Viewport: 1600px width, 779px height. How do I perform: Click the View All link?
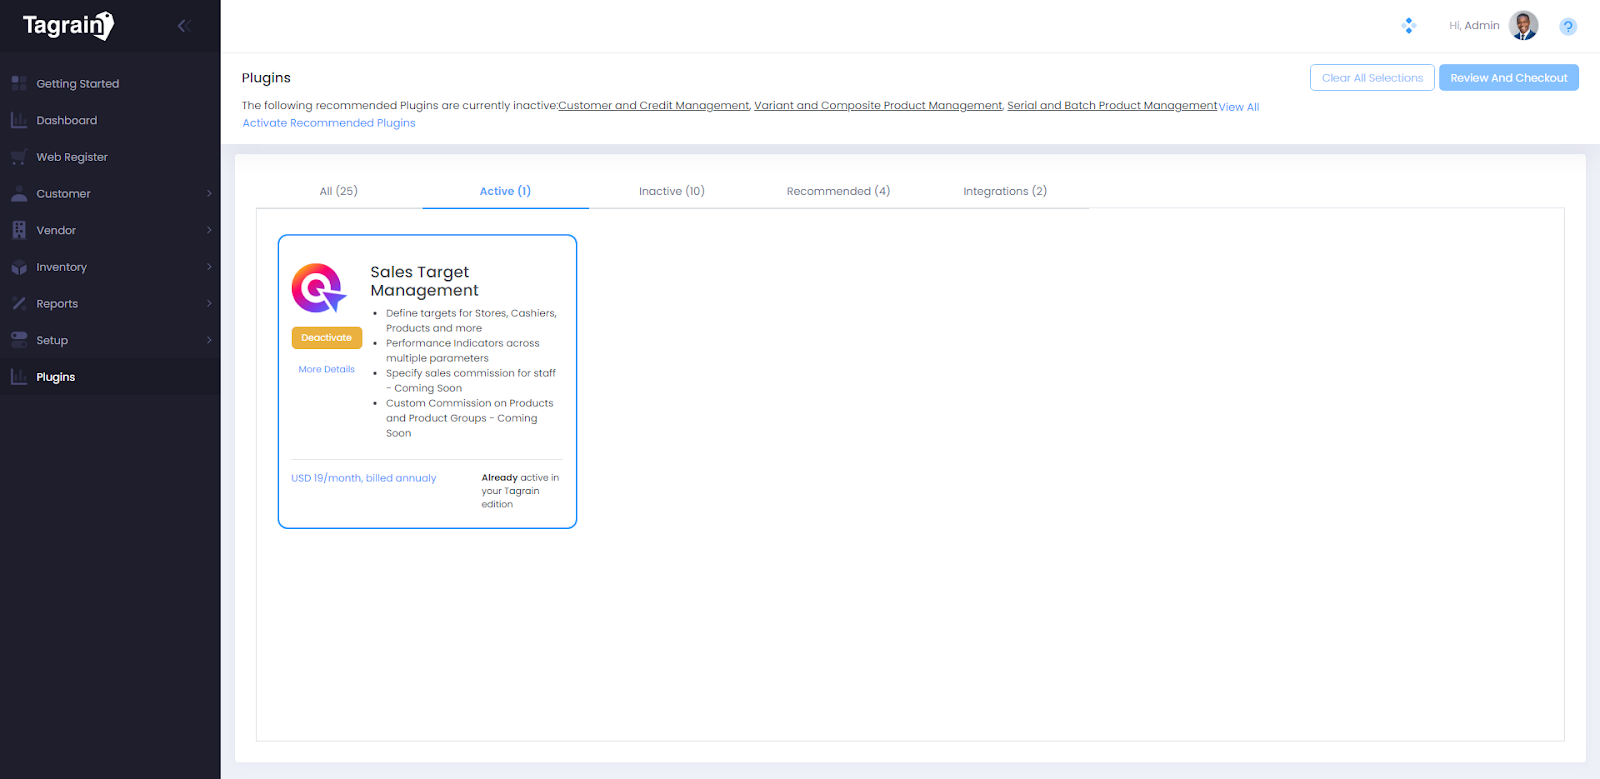pyautogui.click(x=1239, y=107)
